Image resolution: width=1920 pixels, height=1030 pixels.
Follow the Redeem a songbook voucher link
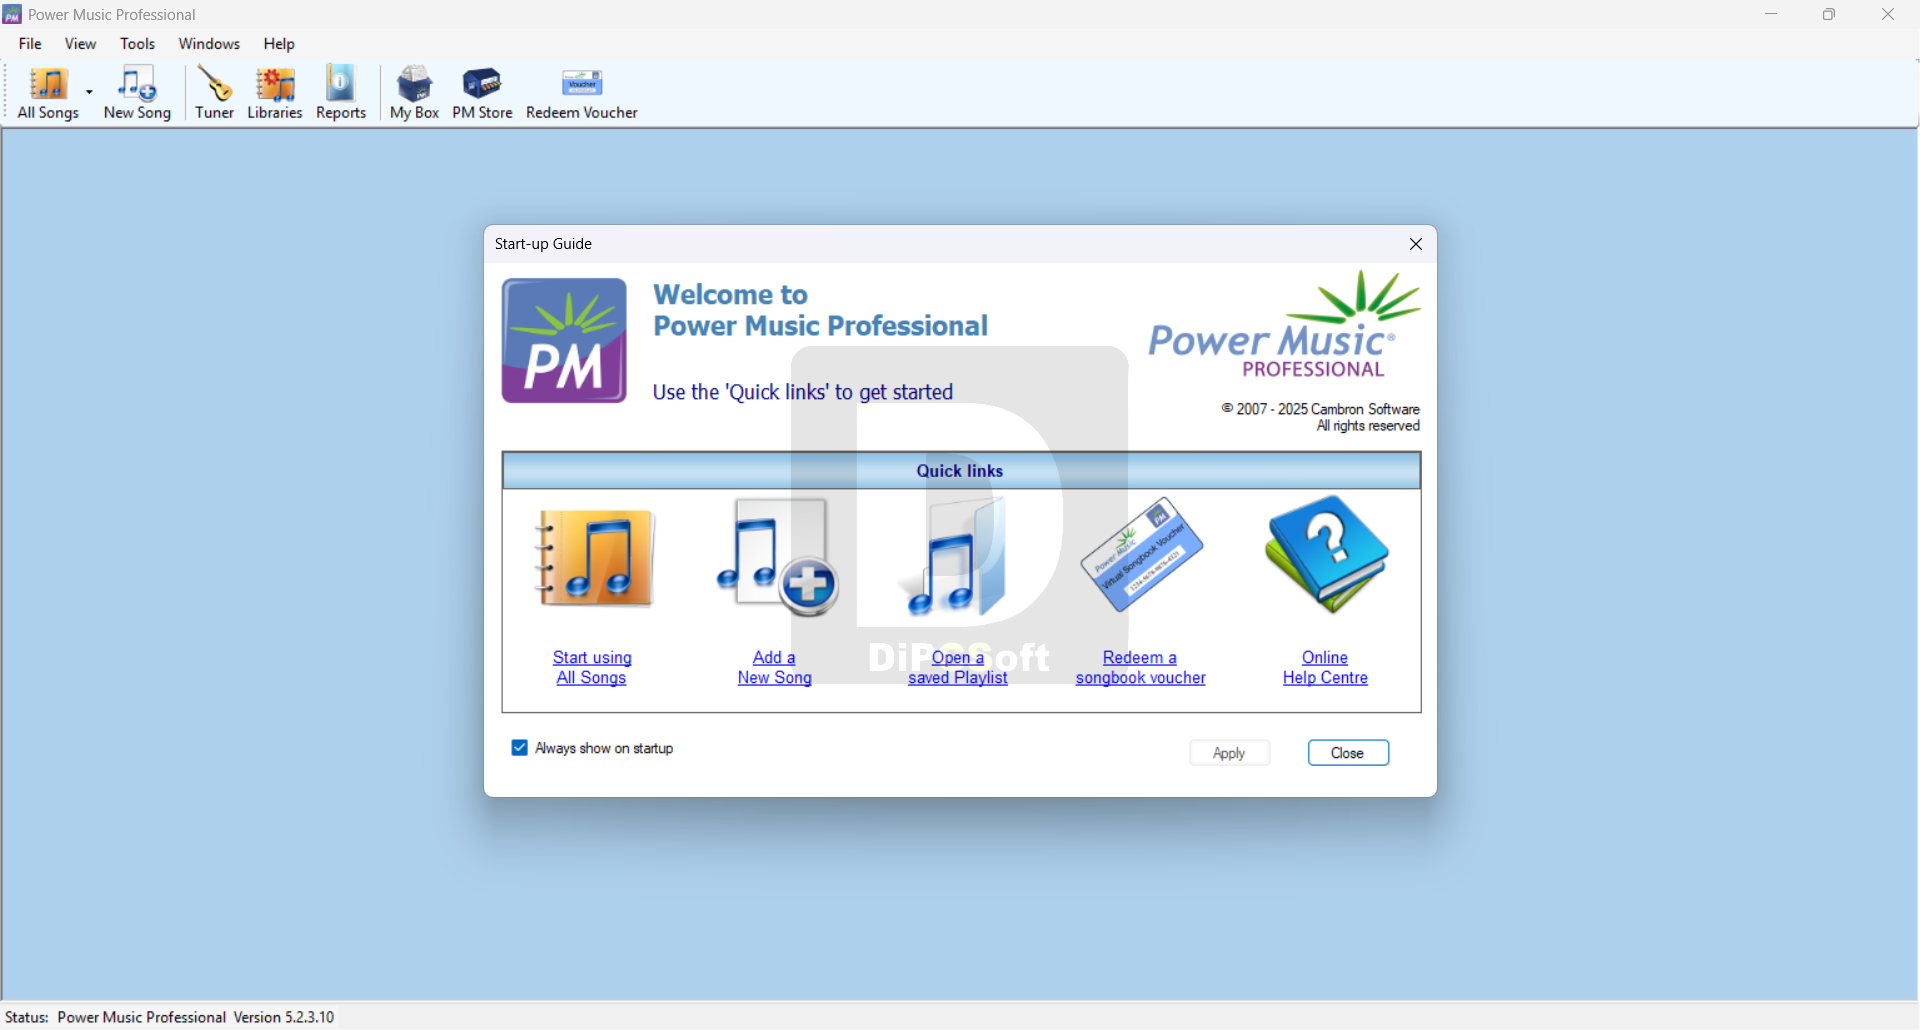click(x=1141, y=667)
